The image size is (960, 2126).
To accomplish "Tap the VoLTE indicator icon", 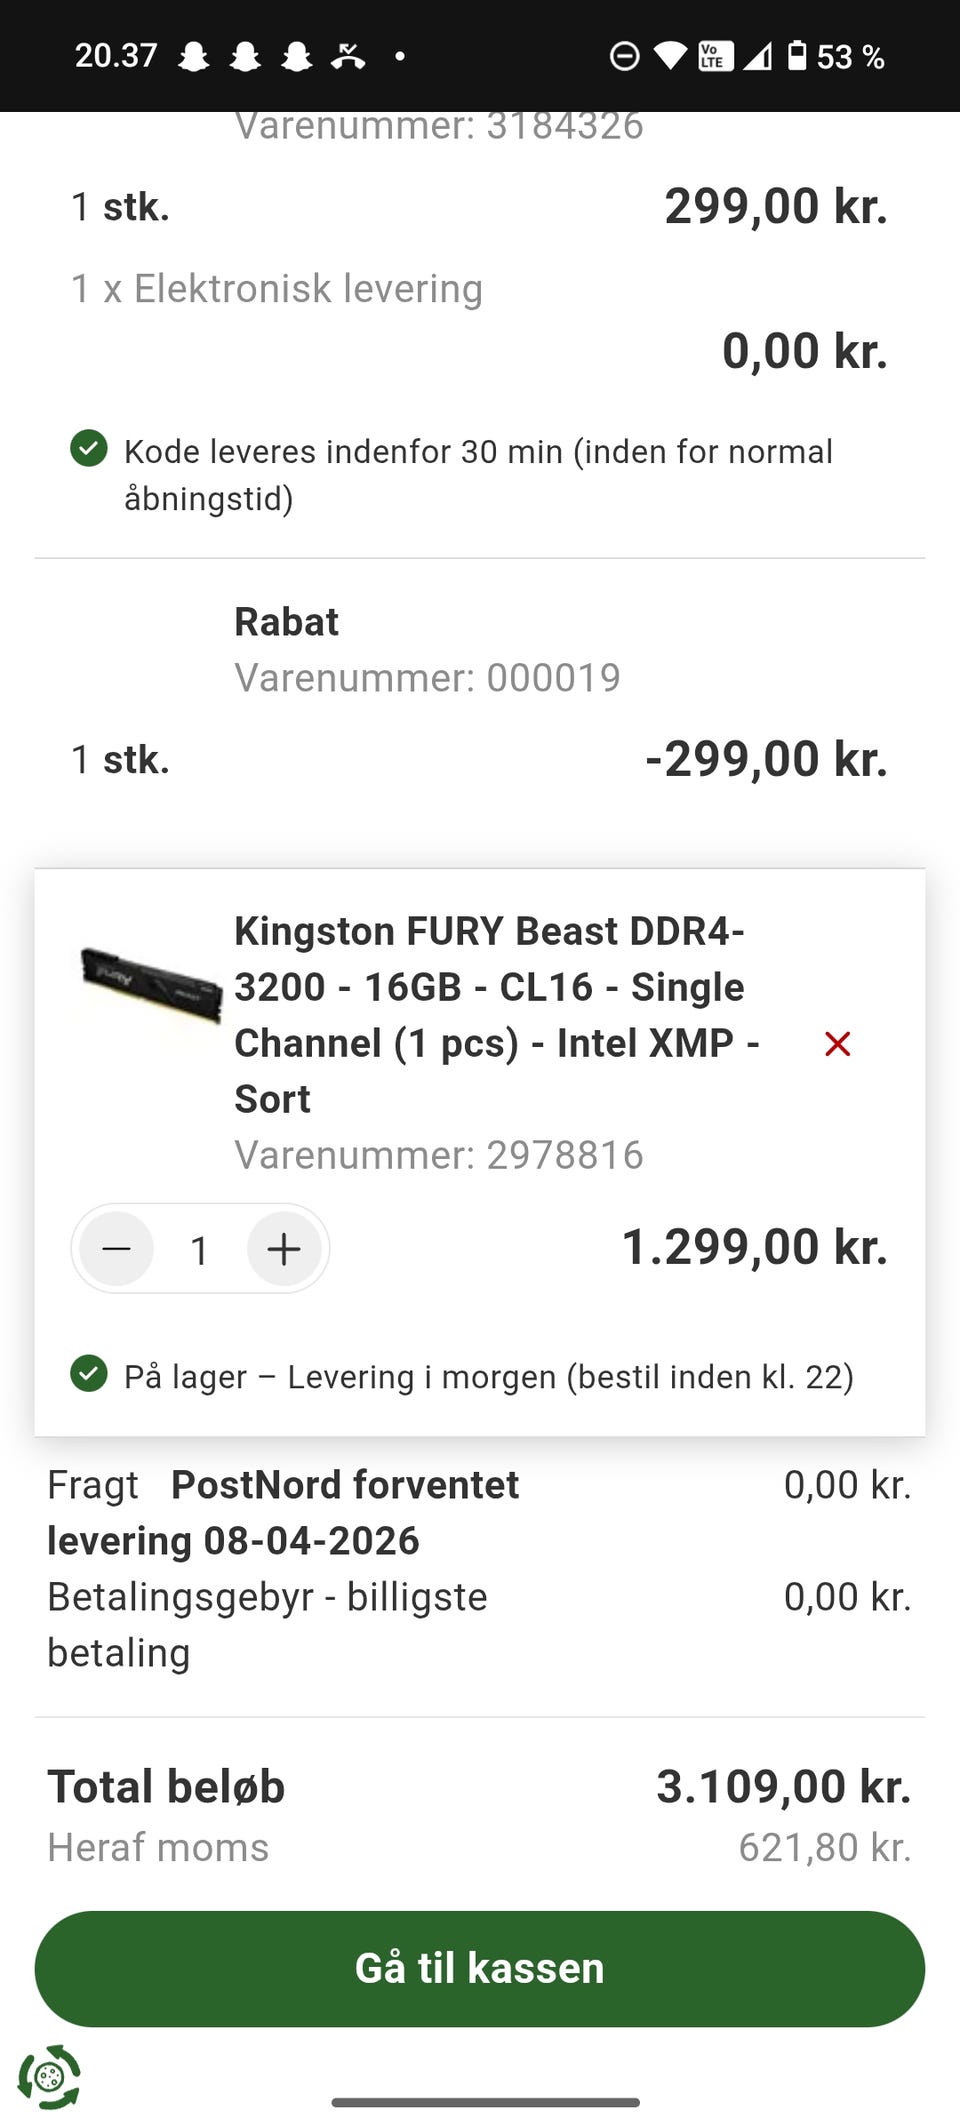I will [x=713, y=57].
